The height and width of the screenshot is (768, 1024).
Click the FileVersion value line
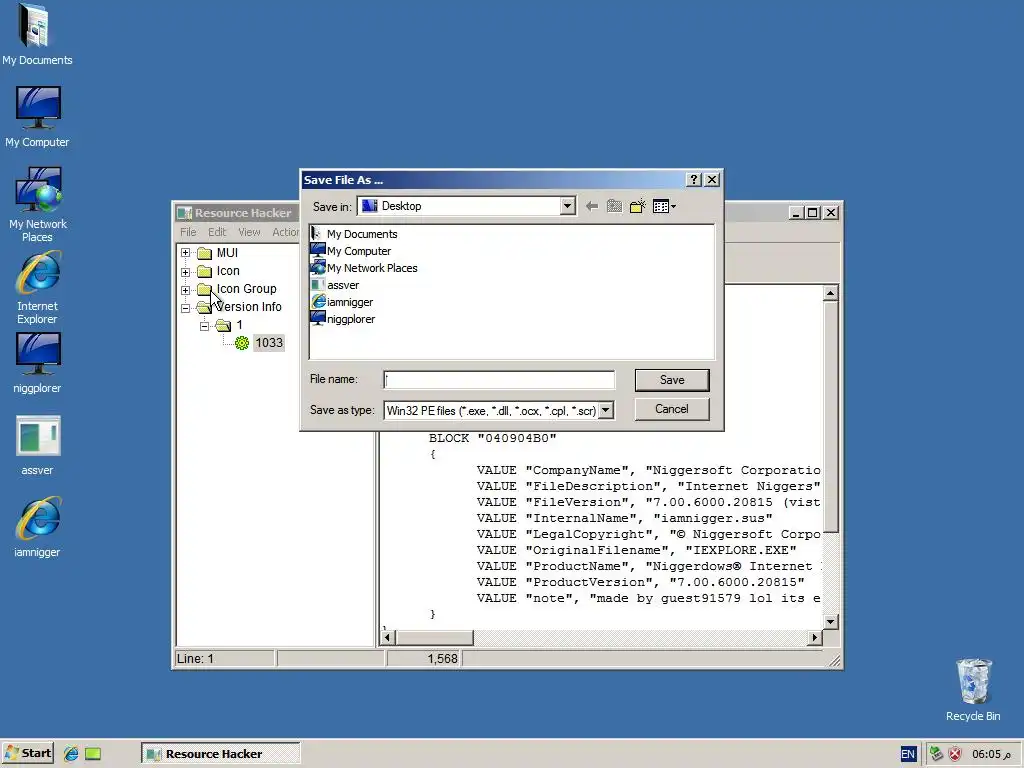(x=648, y=502)
